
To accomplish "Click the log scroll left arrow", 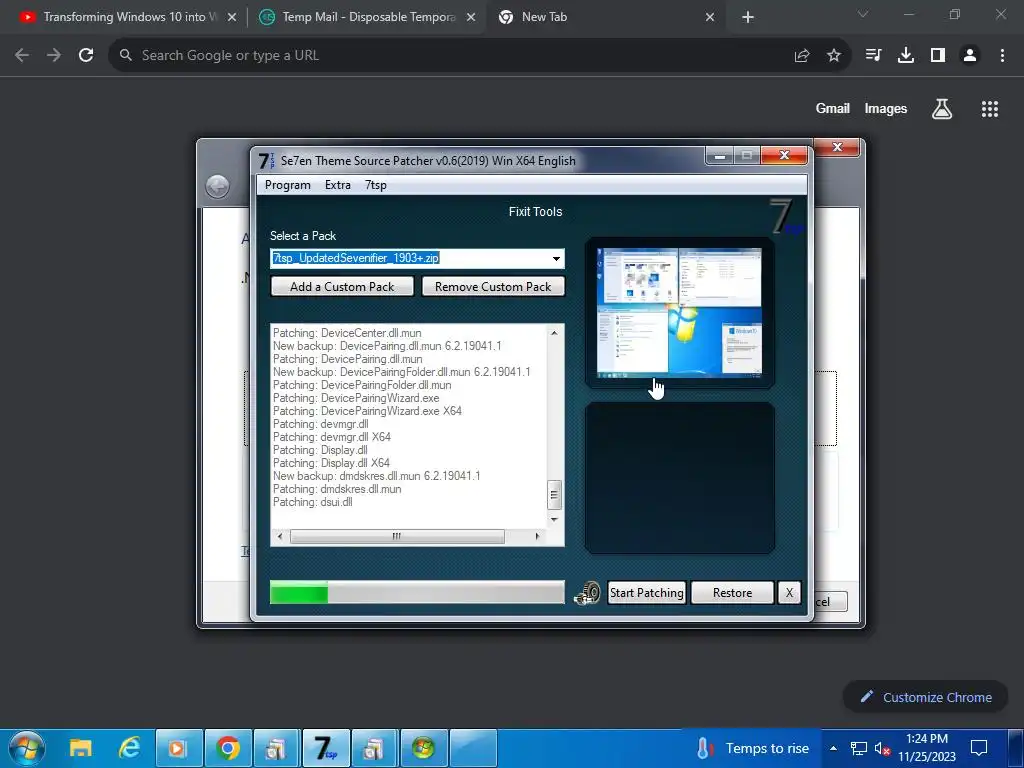I will [280, 536].
